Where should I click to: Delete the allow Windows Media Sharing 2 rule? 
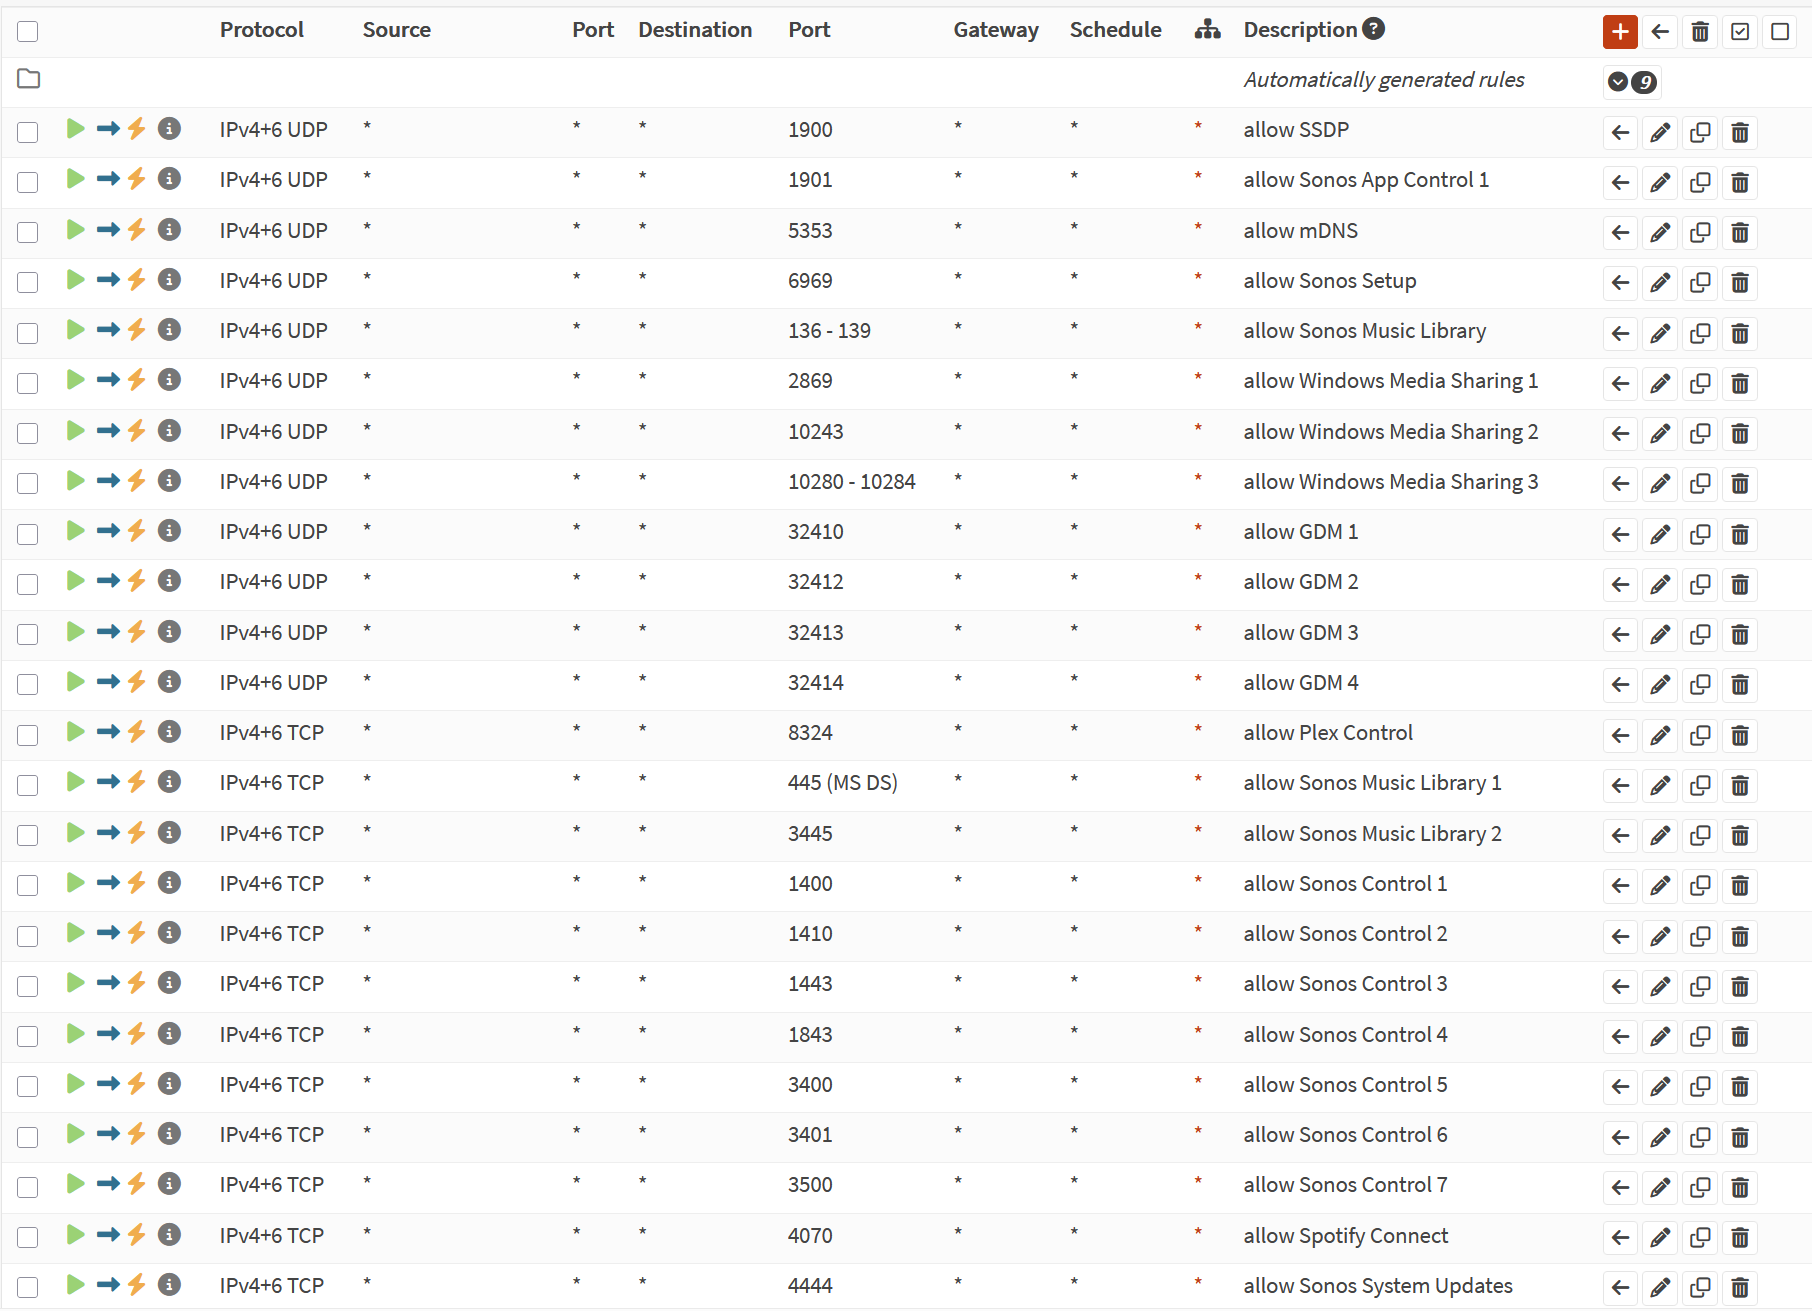click(x=1740, y=433)
